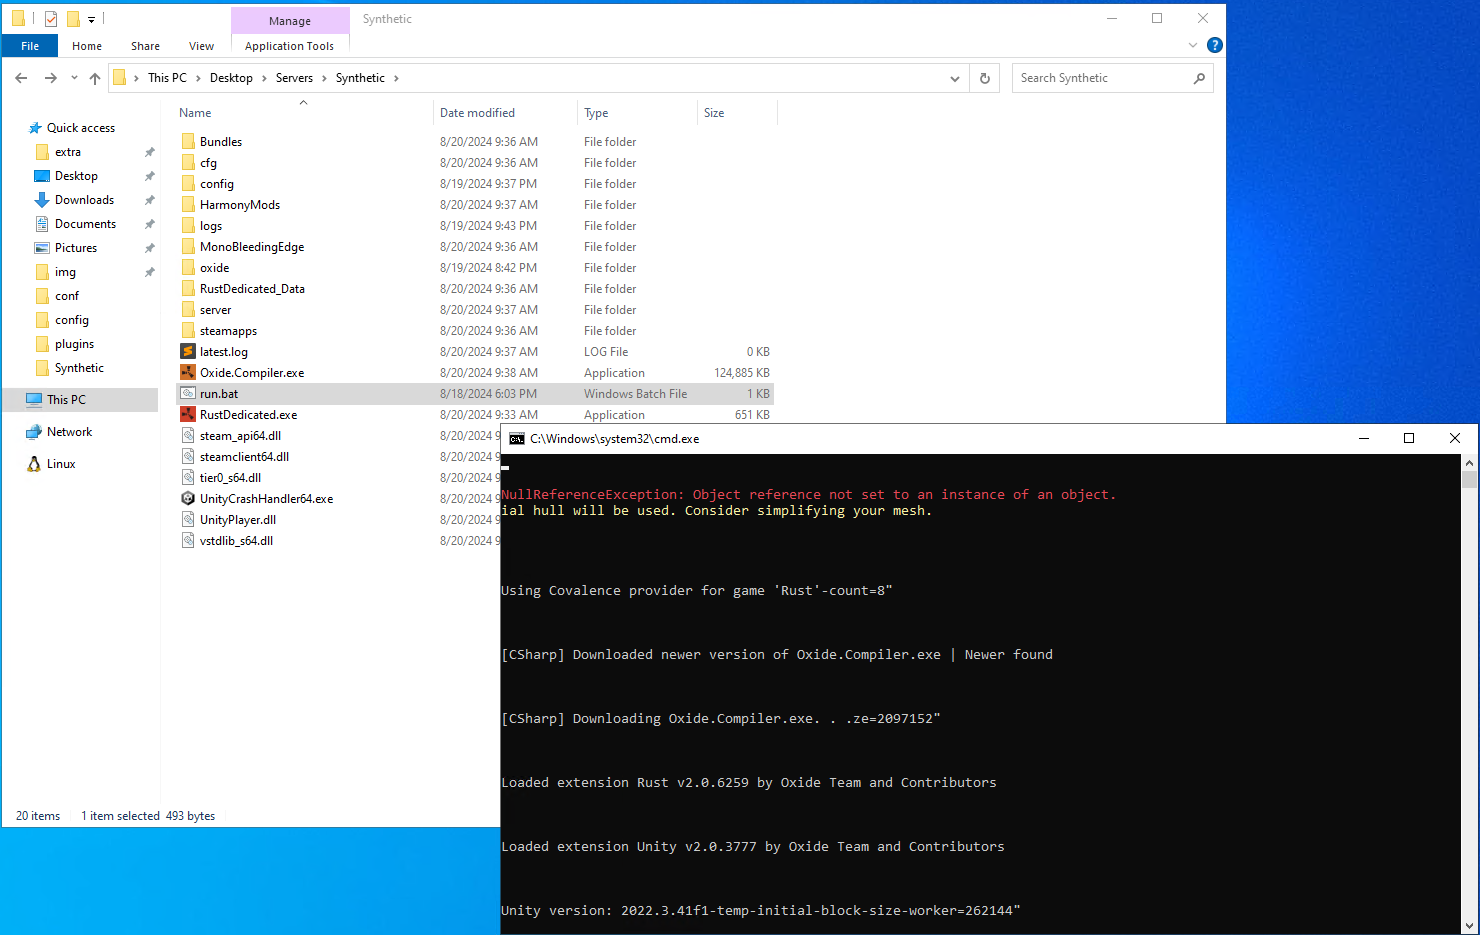Open the address bar dropdown arrow

point(954,77)
